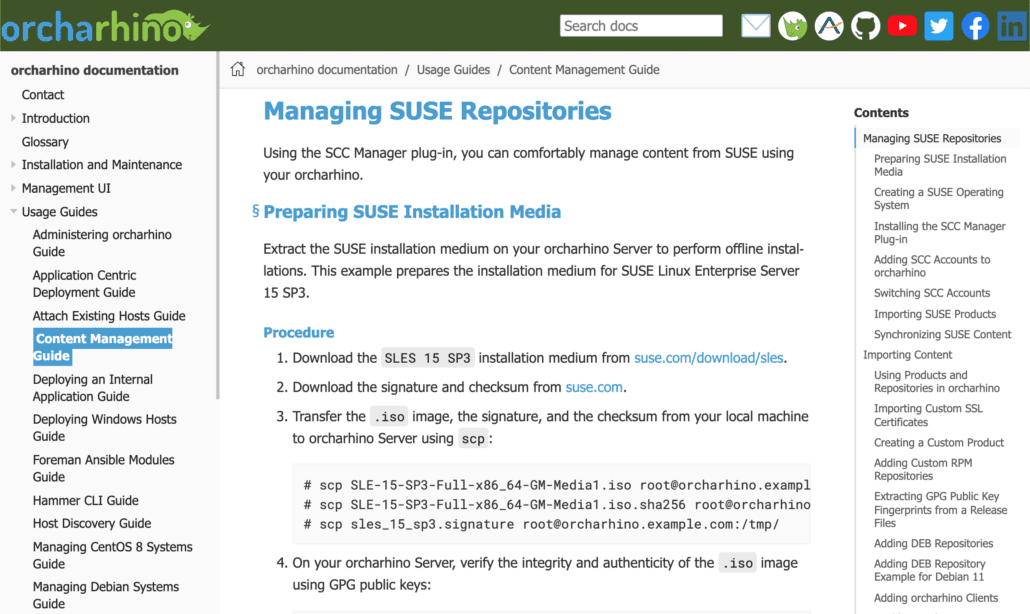Jump to Adding orcharhino Clients

pos(935,598)
